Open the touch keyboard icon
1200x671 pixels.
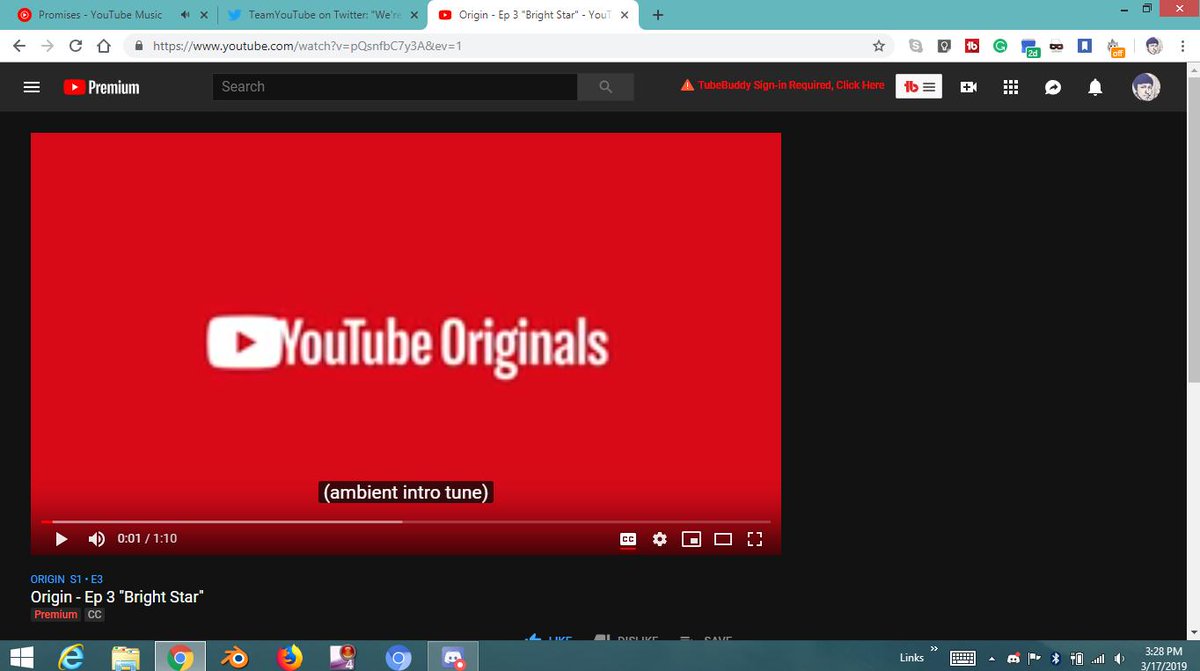962,658
